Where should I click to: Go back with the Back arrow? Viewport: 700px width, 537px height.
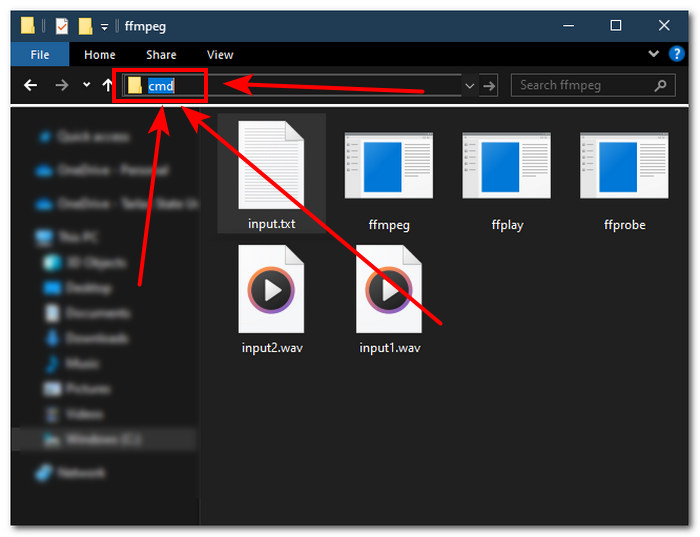click(x=30, y=85)
